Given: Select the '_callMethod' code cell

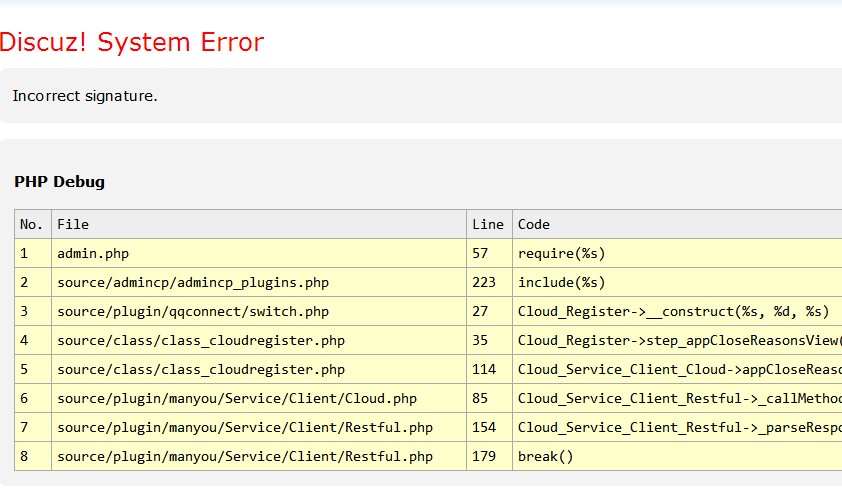Looking at the screenshot, I should (x=677, y=398).
